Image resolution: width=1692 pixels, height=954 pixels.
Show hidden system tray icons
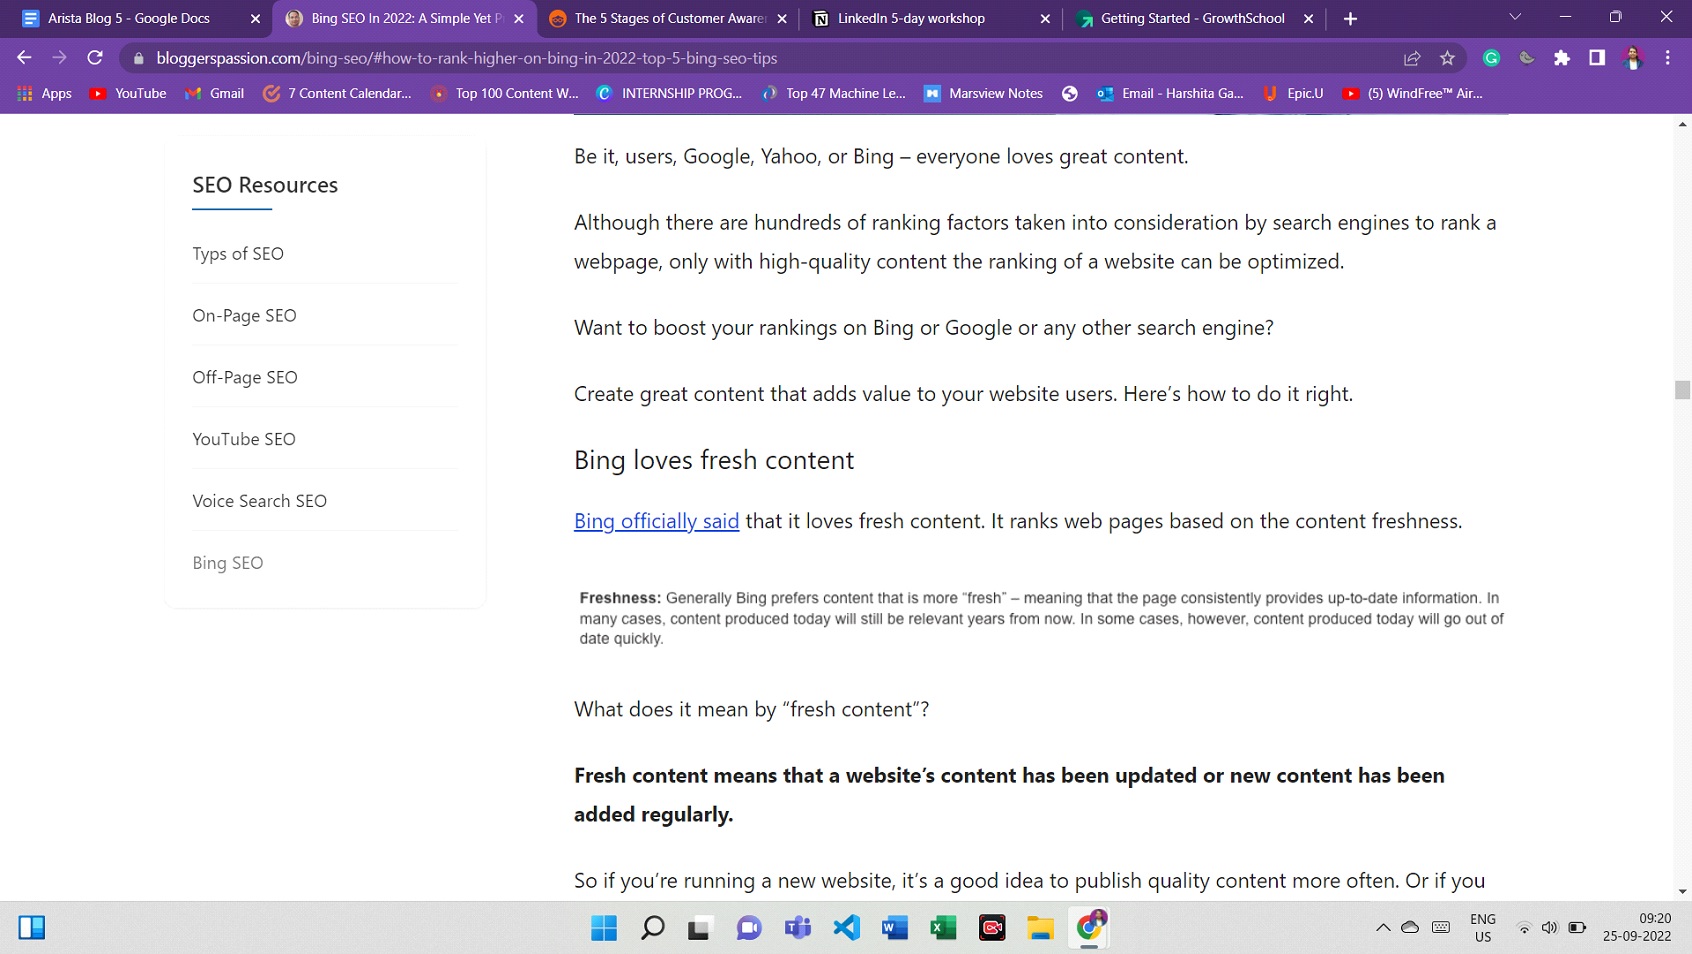(x=1383, y=928)
